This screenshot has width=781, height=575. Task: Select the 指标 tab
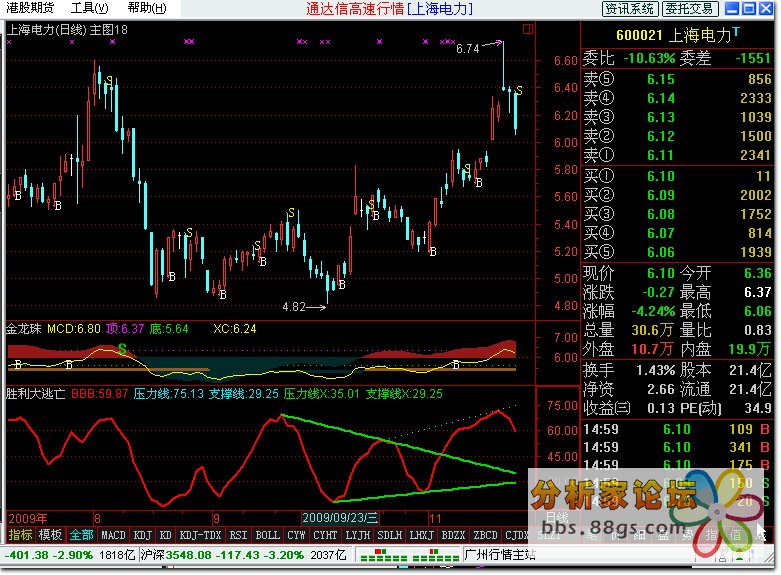point(20,535)
